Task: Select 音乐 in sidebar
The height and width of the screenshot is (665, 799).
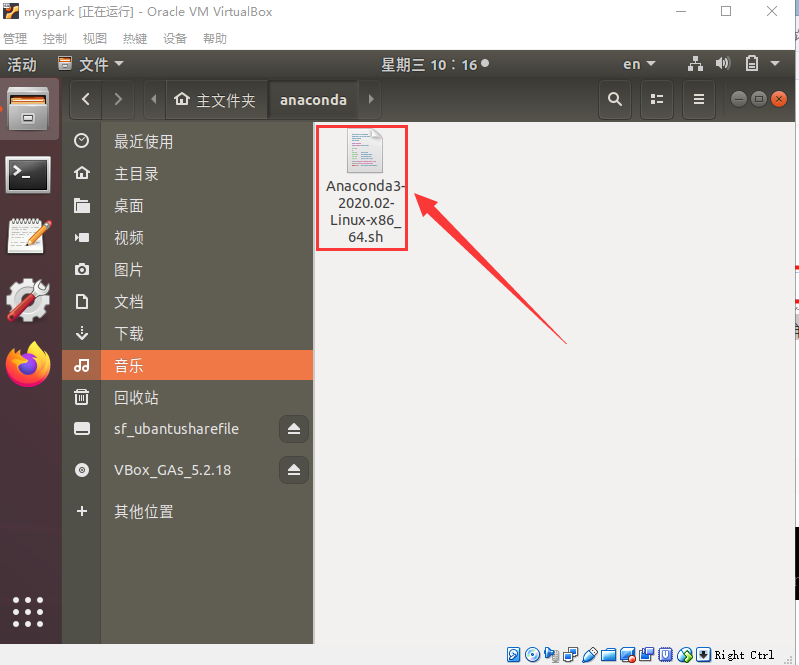Action: pos(188,365)
